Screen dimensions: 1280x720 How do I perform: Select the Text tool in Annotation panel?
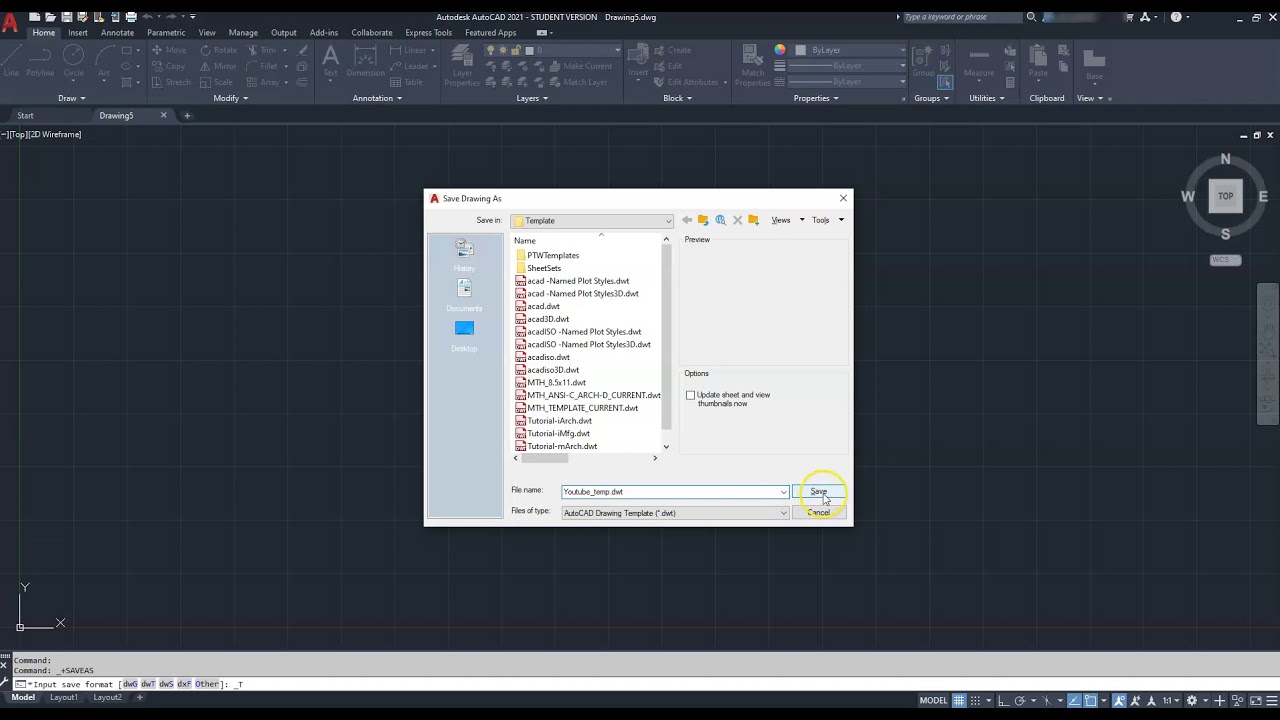[330, 62]
